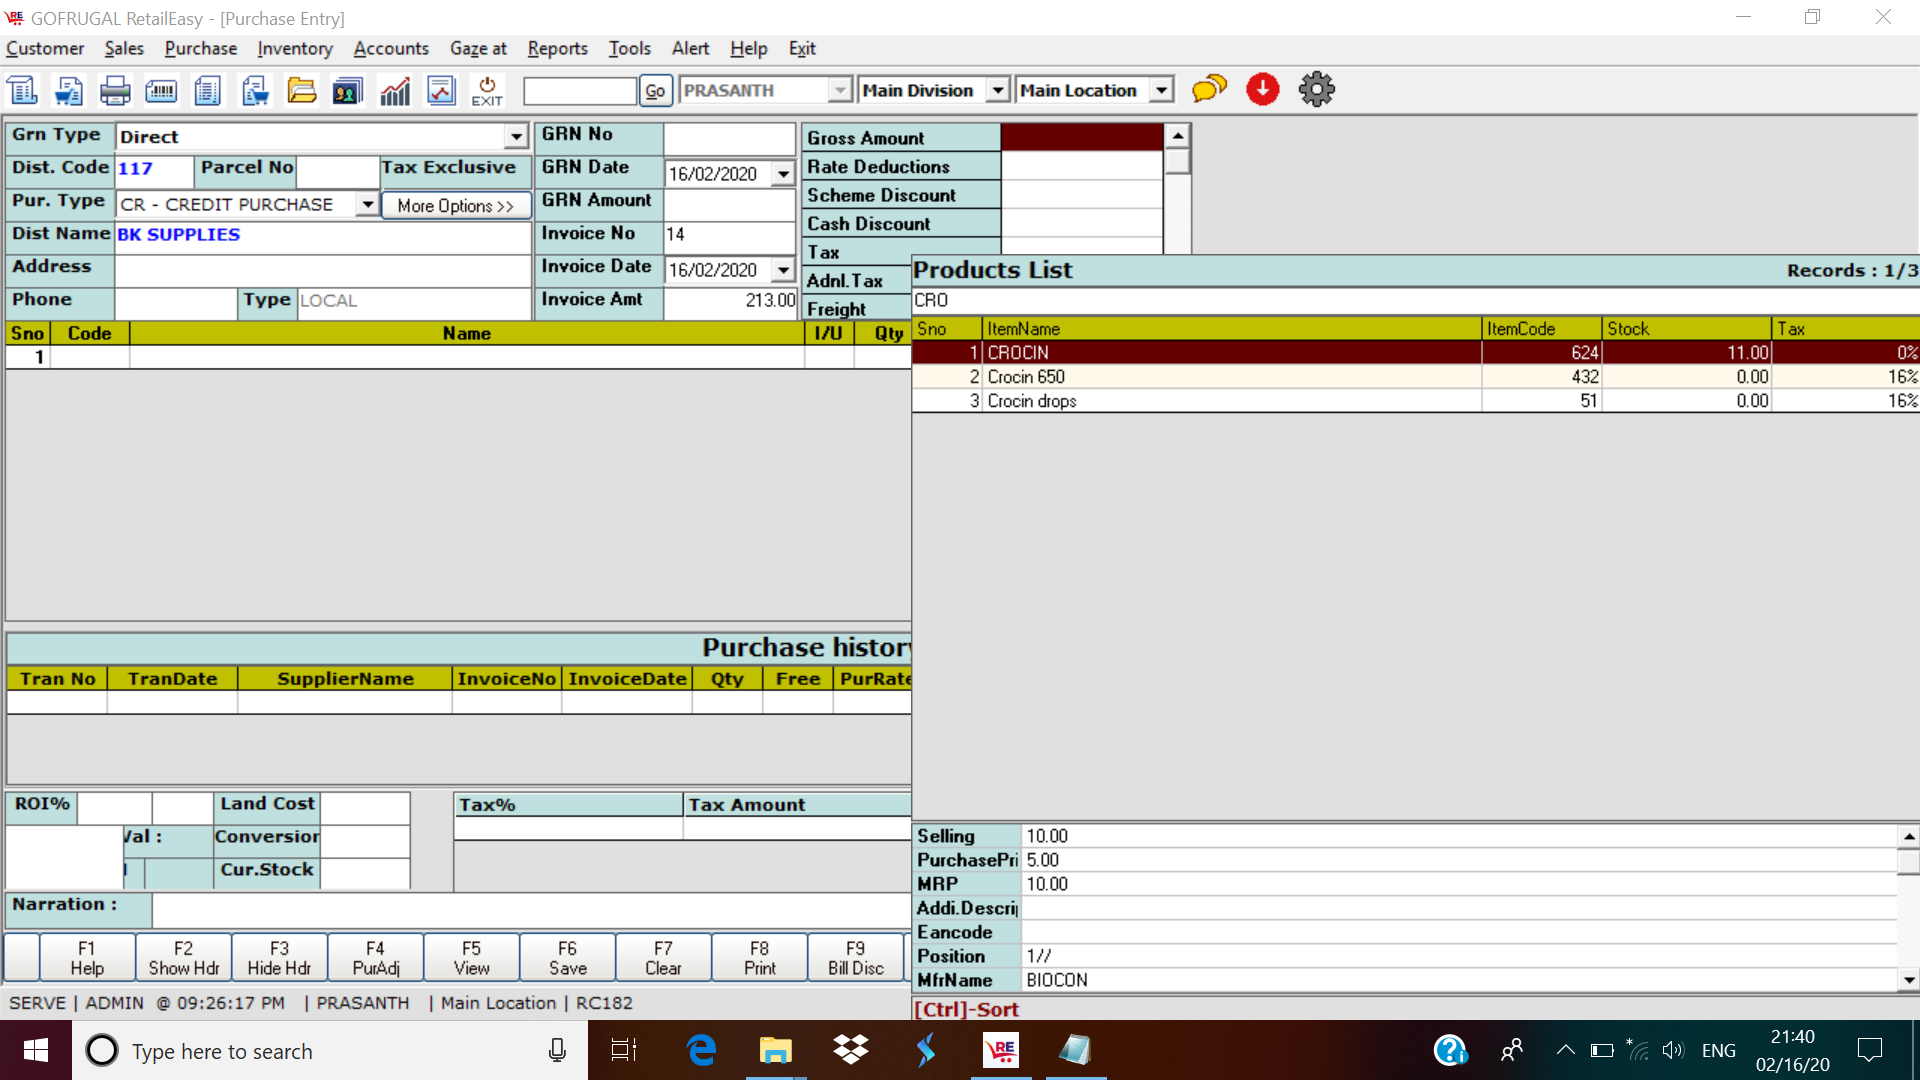Click the Narration input field
The width and height of the screenshot is (1920, 1080).
[530, 909]
